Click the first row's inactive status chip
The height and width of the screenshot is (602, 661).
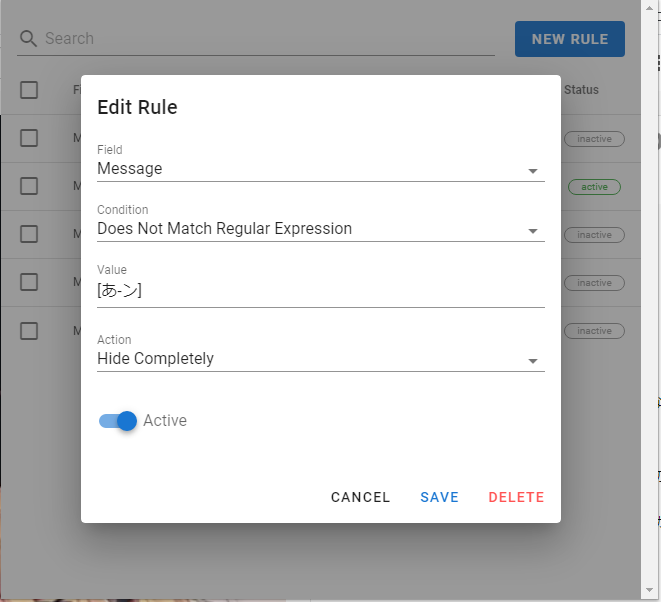(x=594, y=139)
